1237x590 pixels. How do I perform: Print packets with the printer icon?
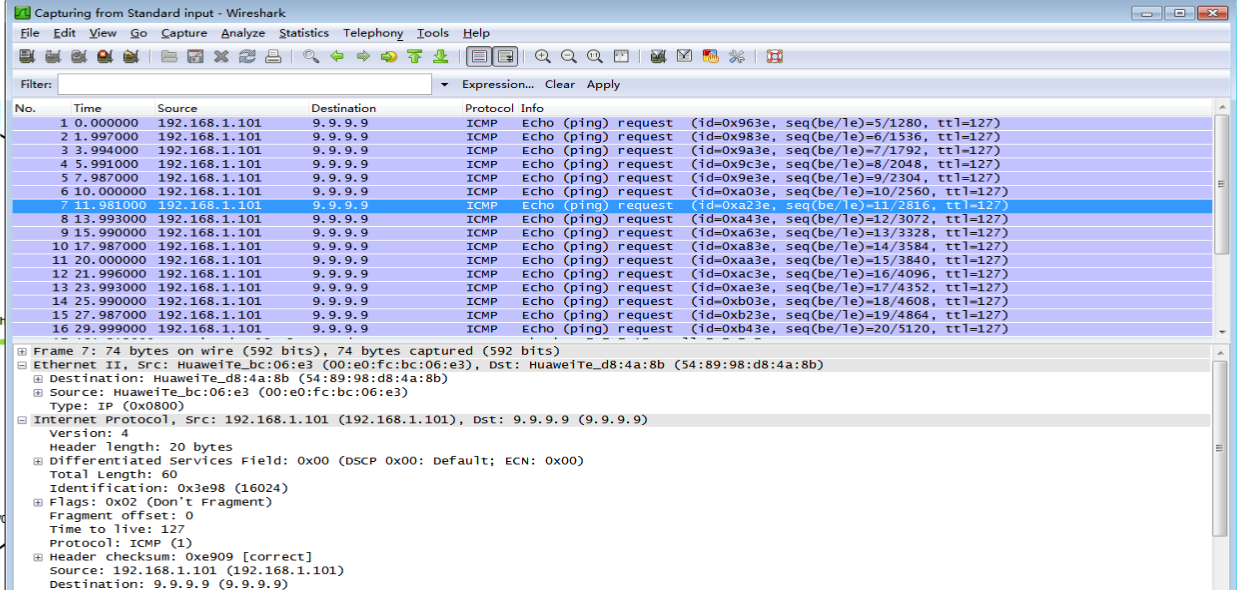pyautogui.click(x=273, y=57)
